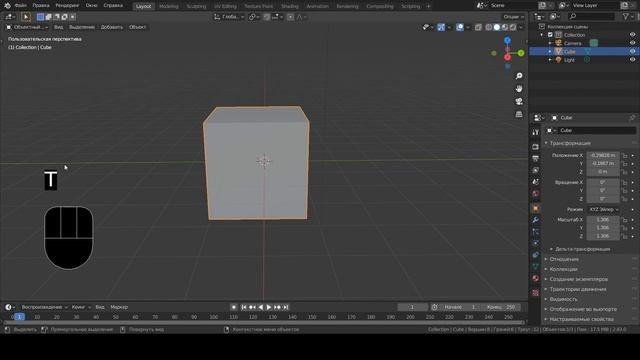This screenshot has height=360, width=640.
Task: Uncheck the Collection exclude checkbox
Action: 550,35
